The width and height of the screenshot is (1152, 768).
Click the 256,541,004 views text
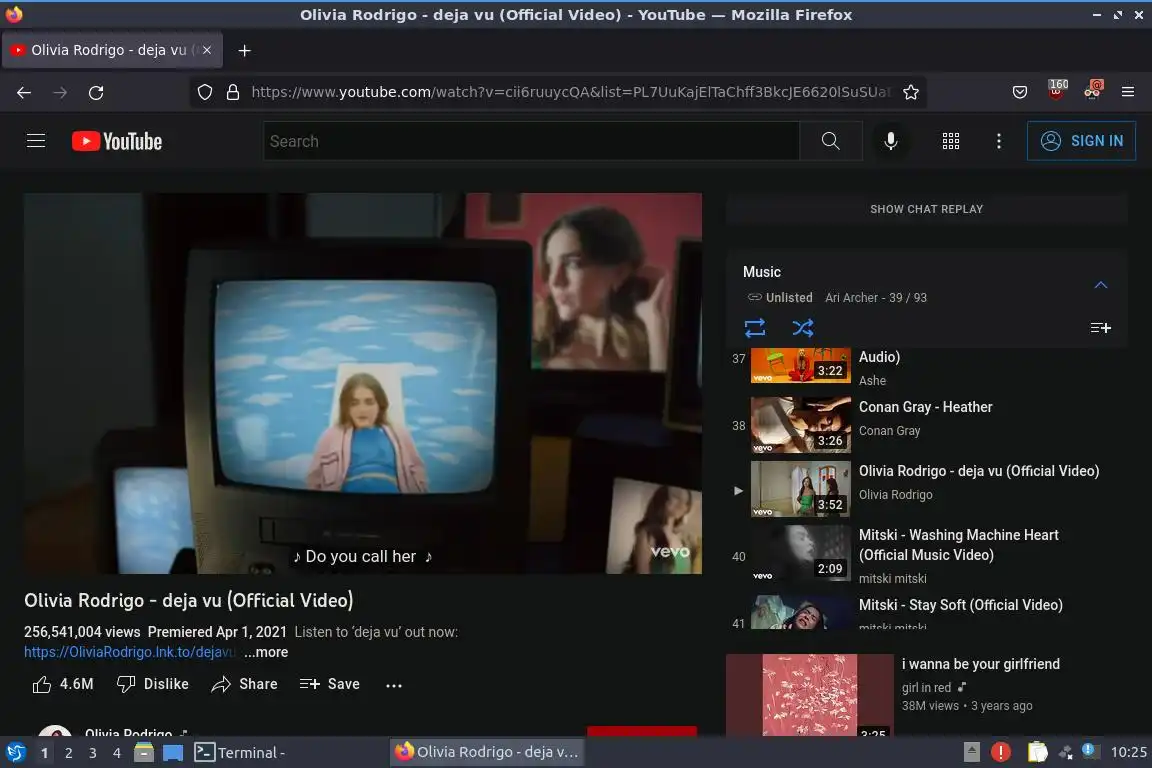[x=82, y=632]
